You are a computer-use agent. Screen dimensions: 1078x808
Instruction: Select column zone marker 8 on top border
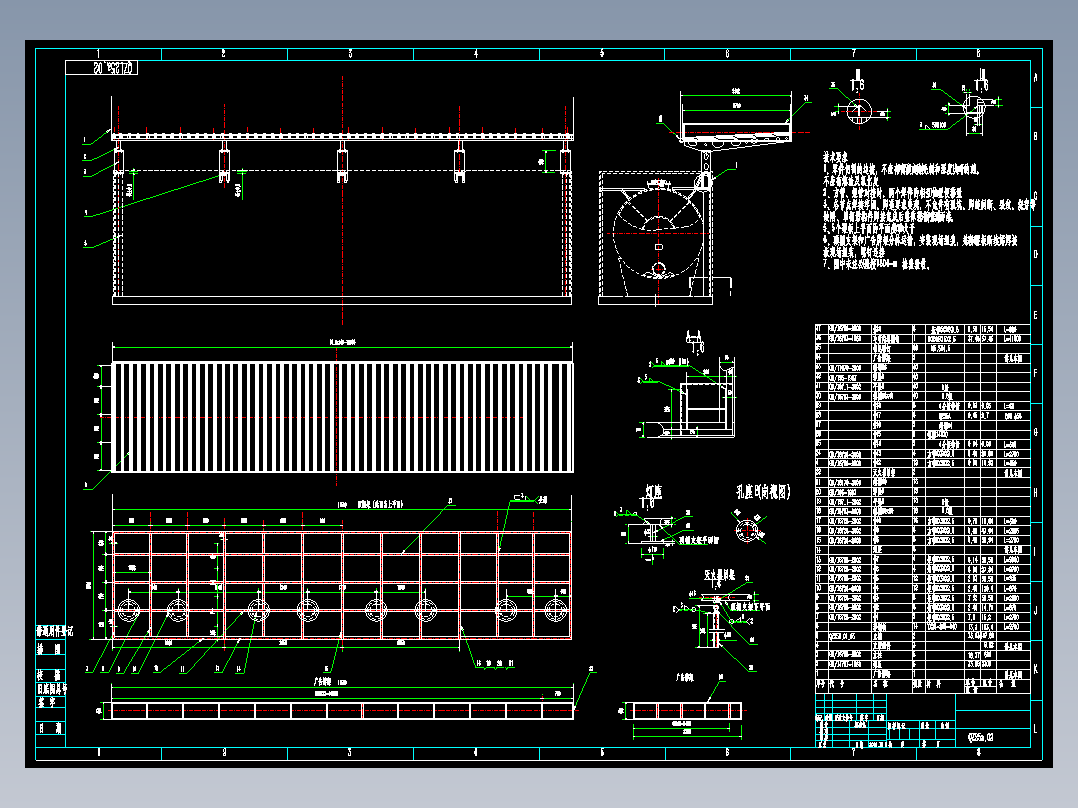tap(978, 54)
